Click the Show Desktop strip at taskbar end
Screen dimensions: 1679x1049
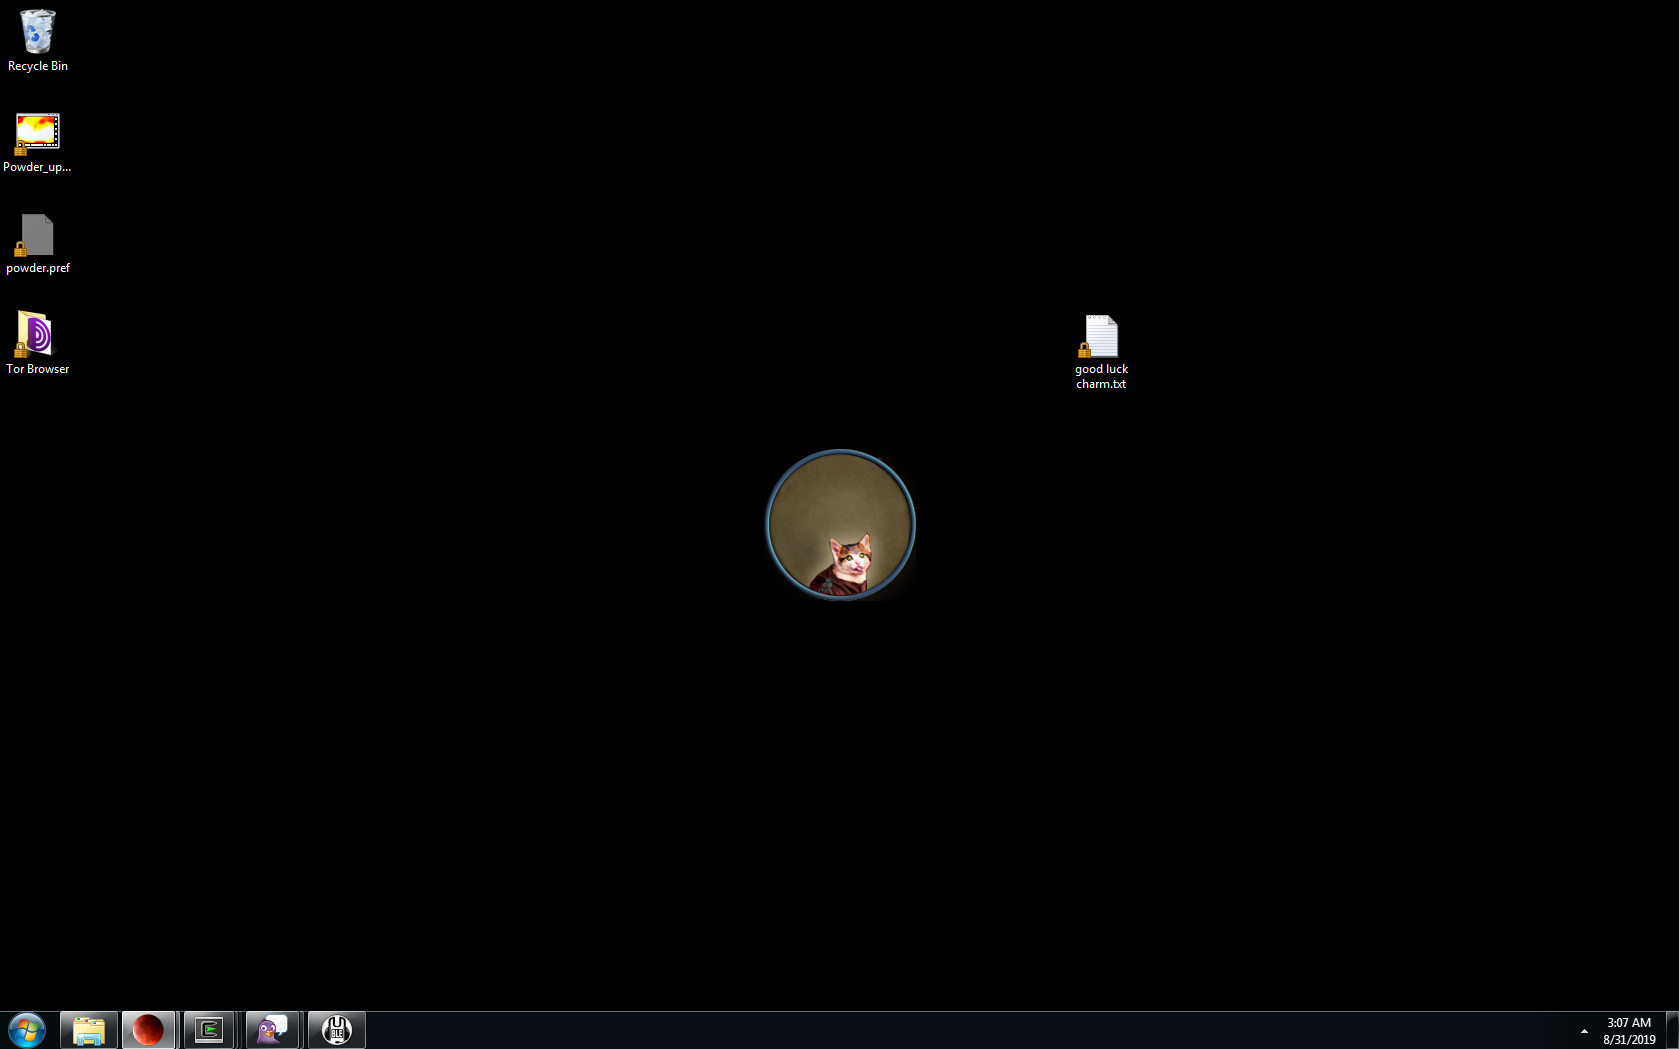pos(1672,1031)
